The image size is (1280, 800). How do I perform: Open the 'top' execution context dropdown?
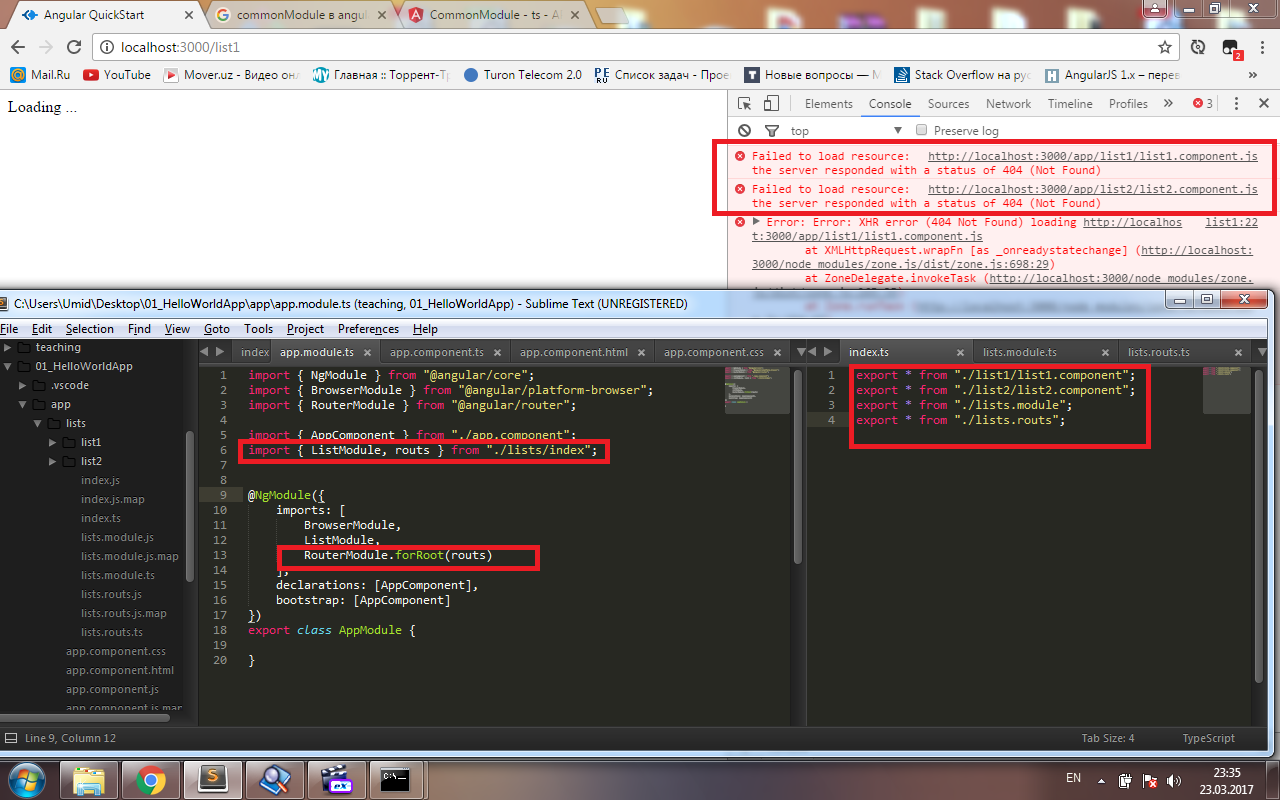(846, 131)
